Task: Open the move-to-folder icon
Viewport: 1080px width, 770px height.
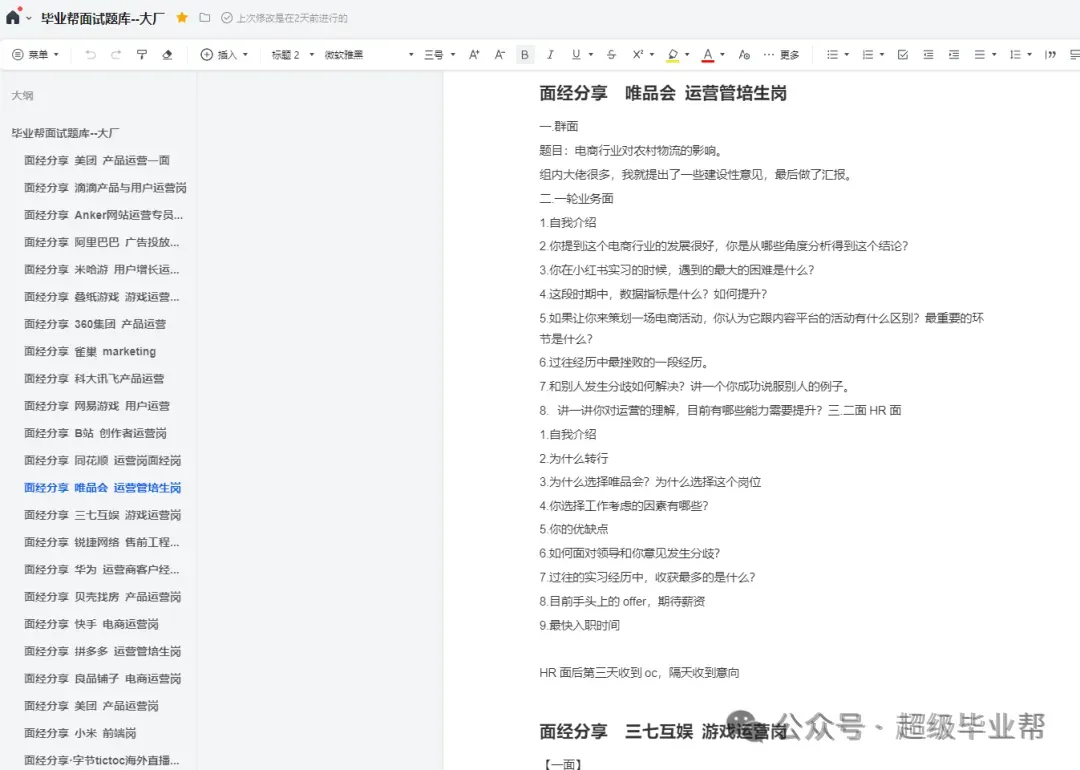Action: [x=205, y=18]
